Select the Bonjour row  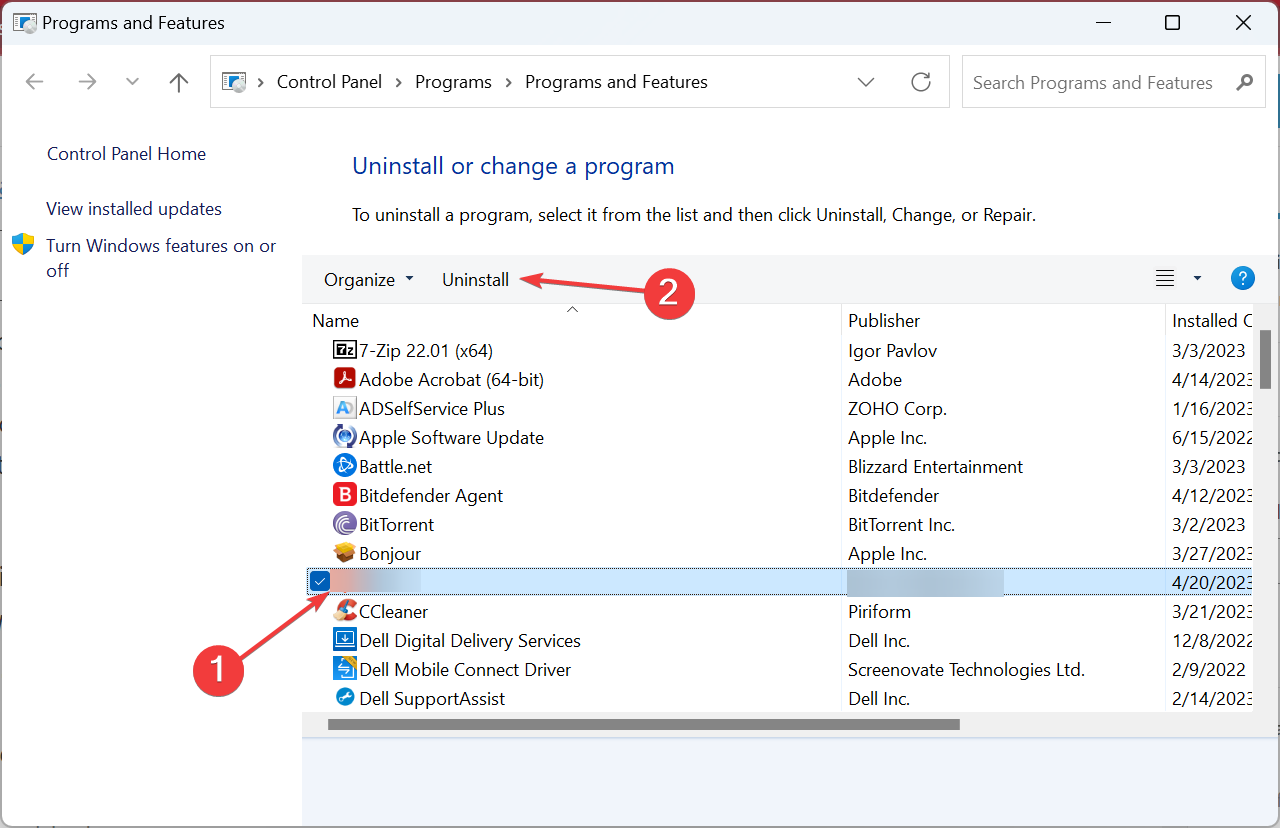pos(780,553)
